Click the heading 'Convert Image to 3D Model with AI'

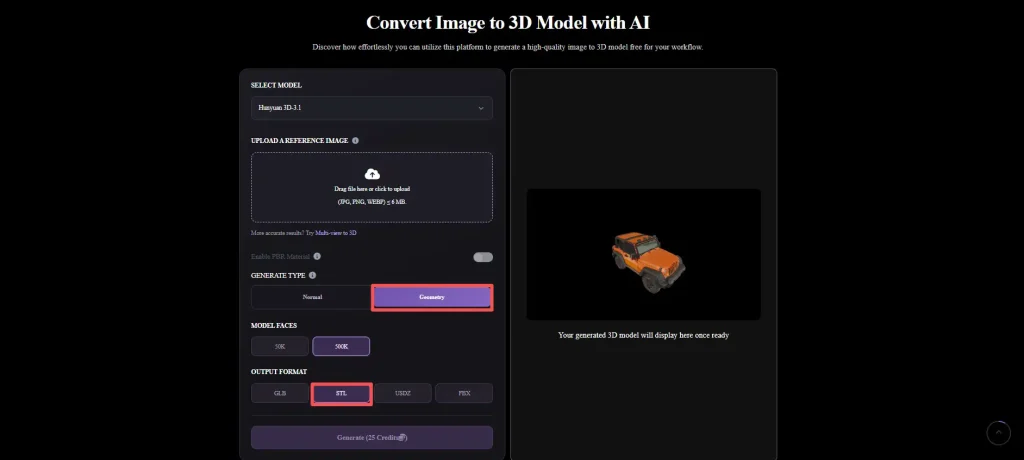(507, 23)
